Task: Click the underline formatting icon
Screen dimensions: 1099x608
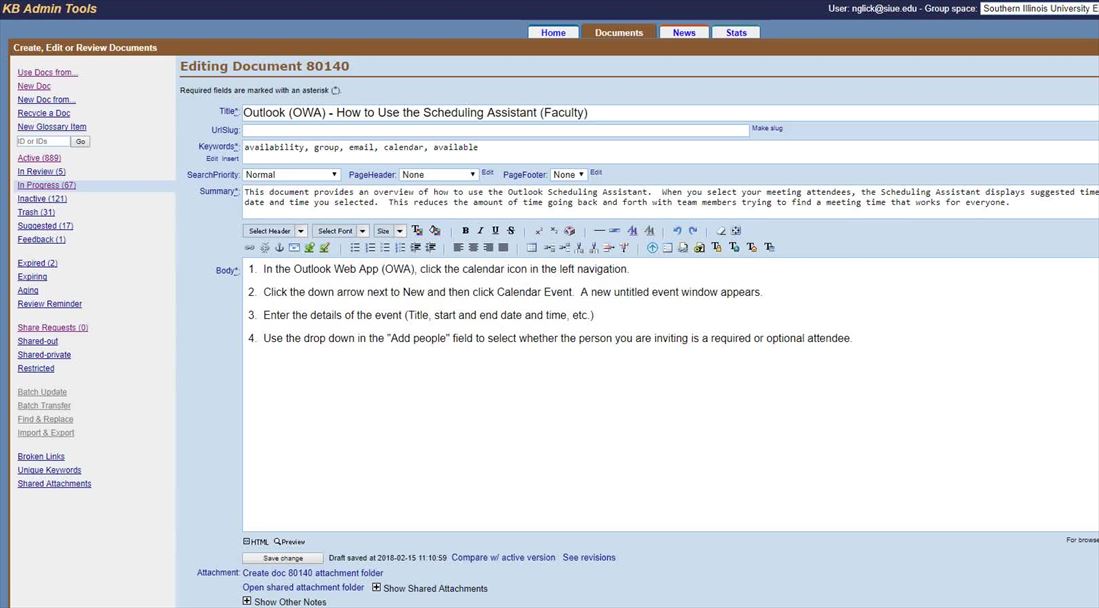Action: pyautogui.click(x=495, y=231)
